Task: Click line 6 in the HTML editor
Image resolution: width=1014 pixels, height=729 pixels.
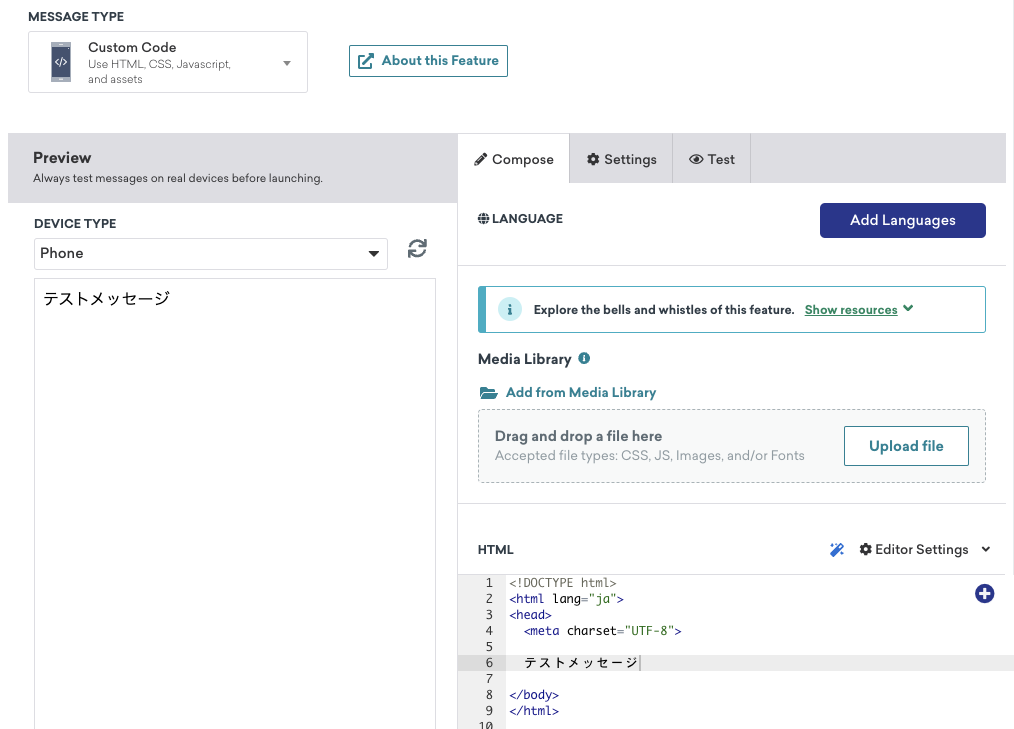Action: 700,662
